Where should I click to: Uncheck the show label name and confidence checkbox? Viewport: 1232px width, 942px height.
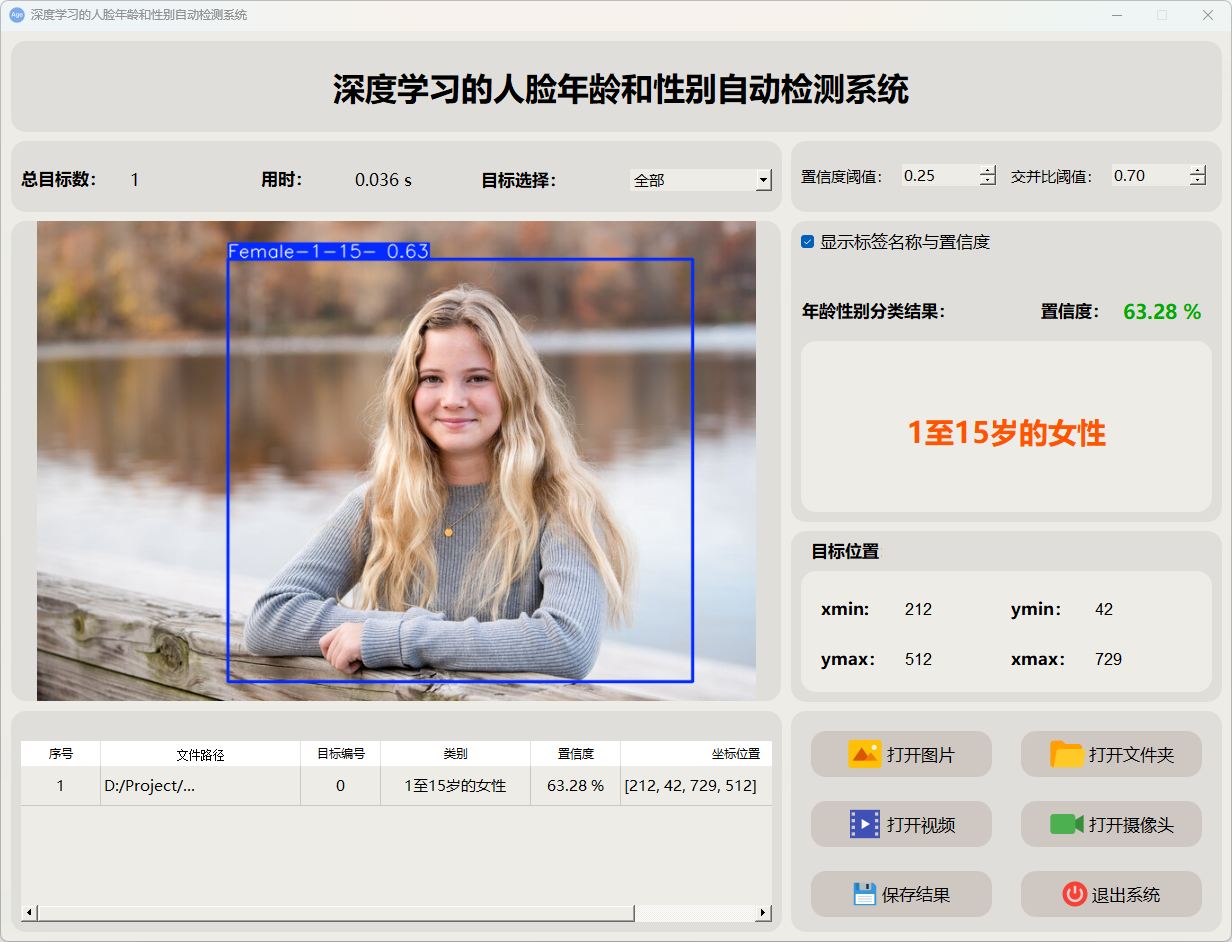point(808,242)
